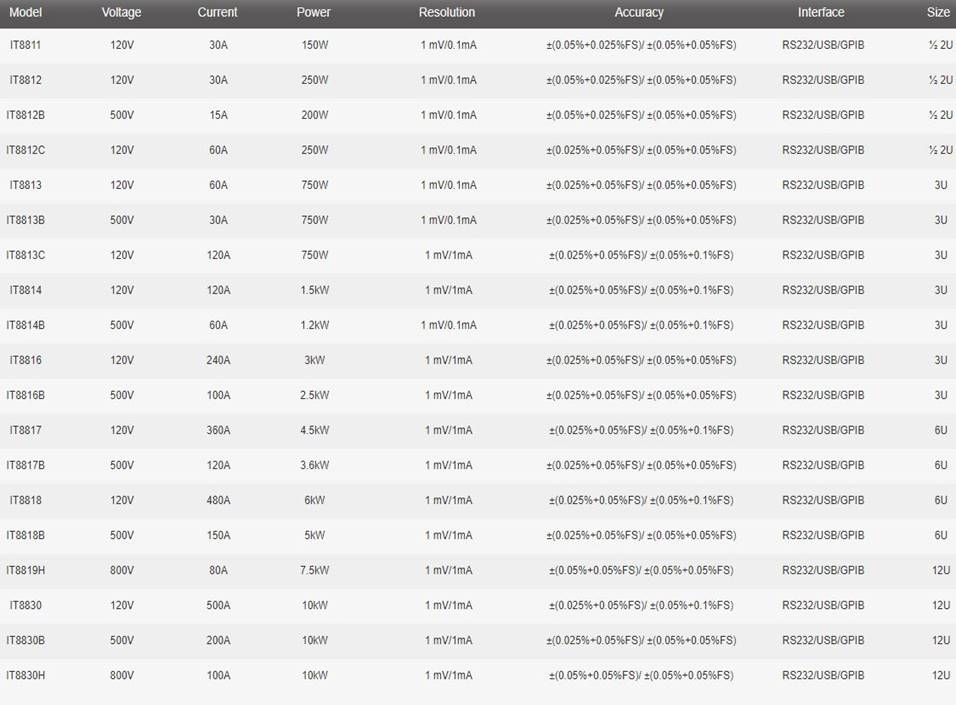Screen dimensions: 956x705
Task: Click the 360A current value
Action: point(219,430)
